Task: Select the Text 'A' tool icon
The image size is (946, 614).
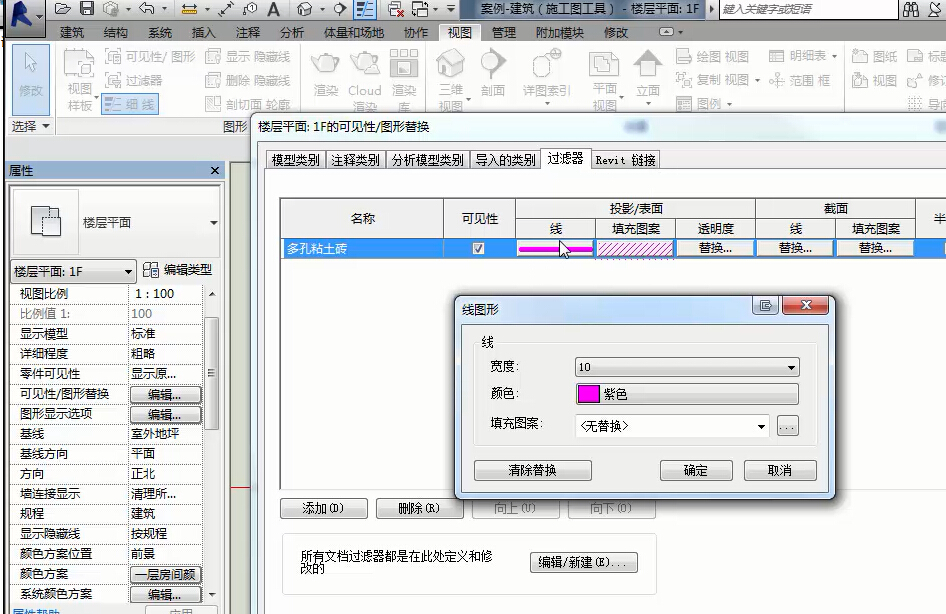Action: click(x=273, y=9)
